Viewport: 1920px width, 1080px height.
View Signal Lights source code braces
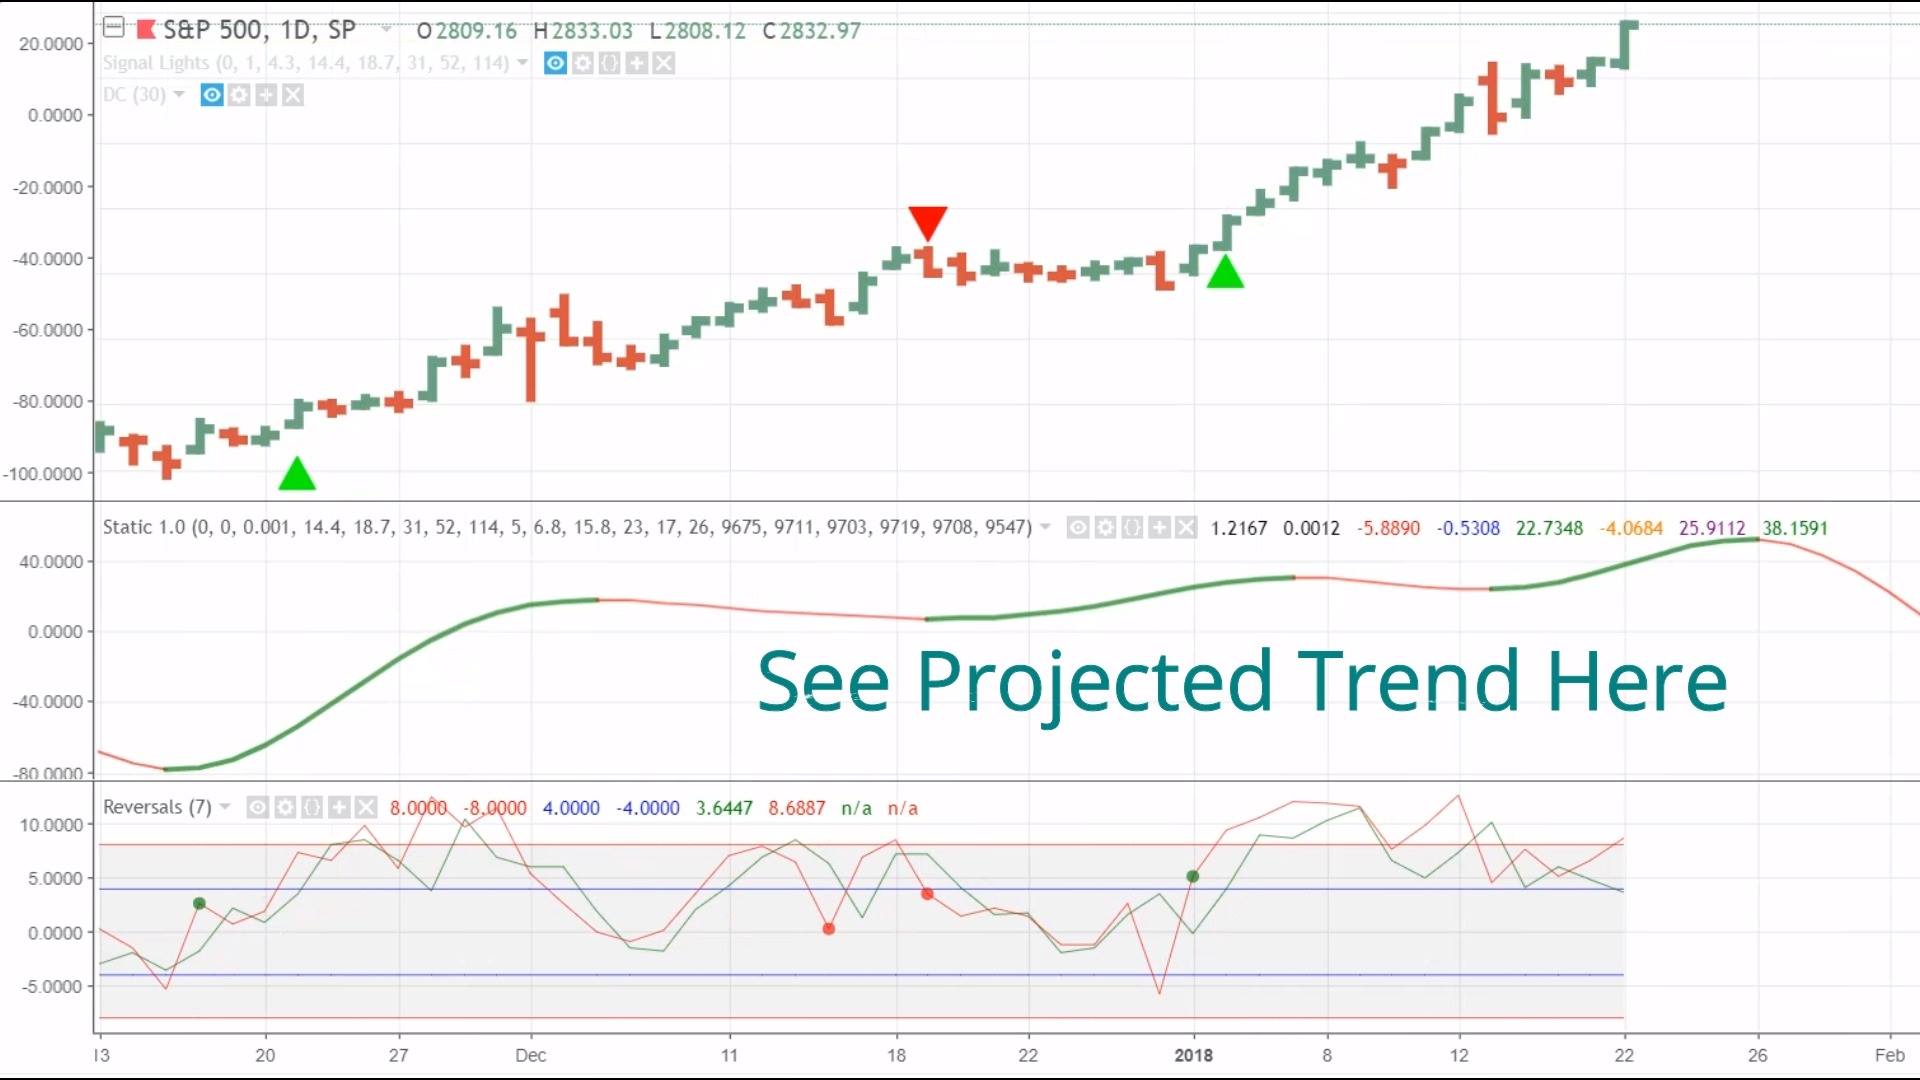pyautogui.click(x=610, y=63)
